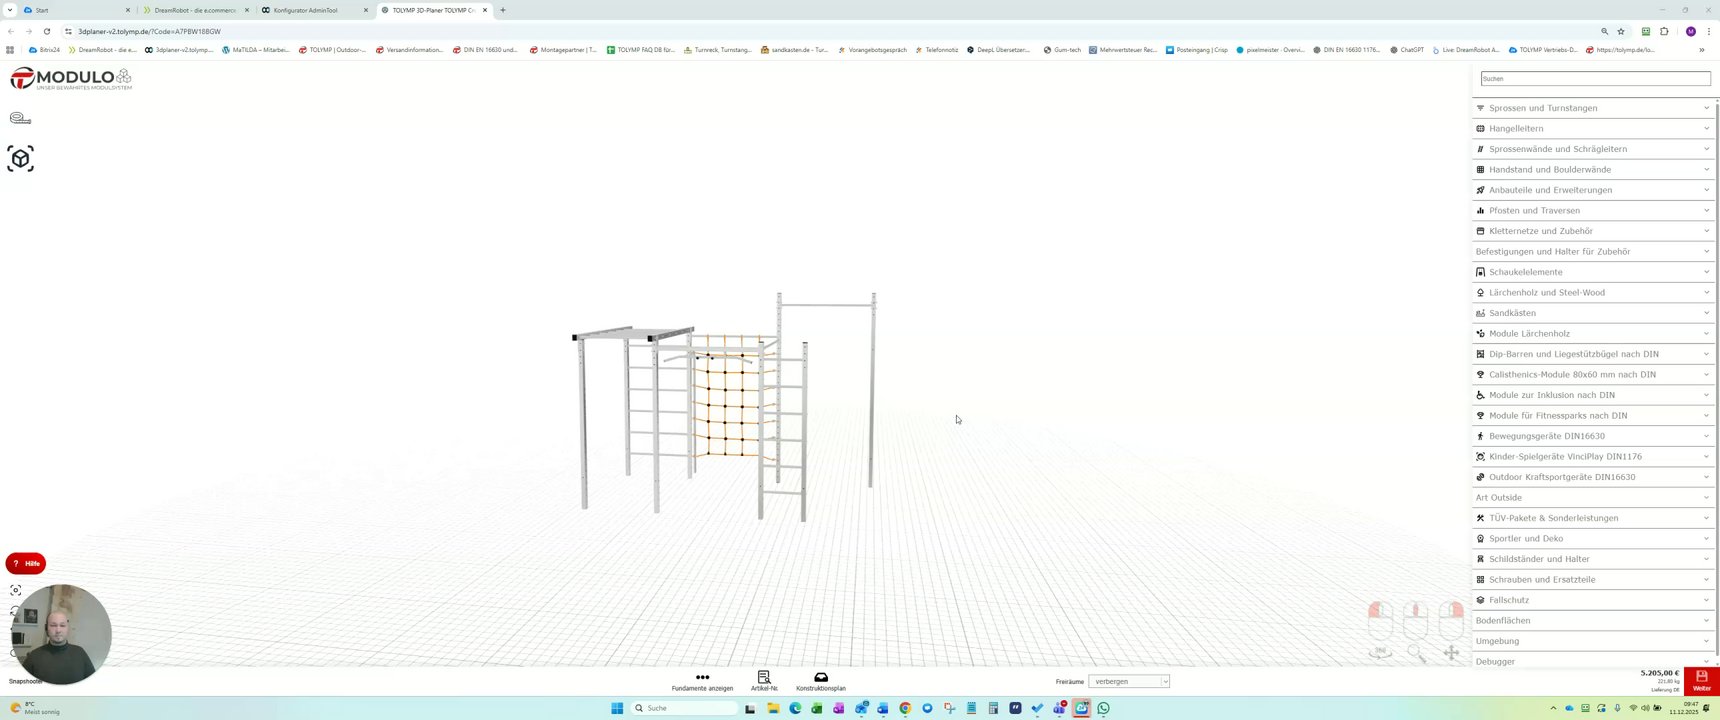Open Module zur Inklusion nach DIN
Image resolution: width=1720 pixels, height=720 pixels.
pyautogui.click(x=1593, y=395)
